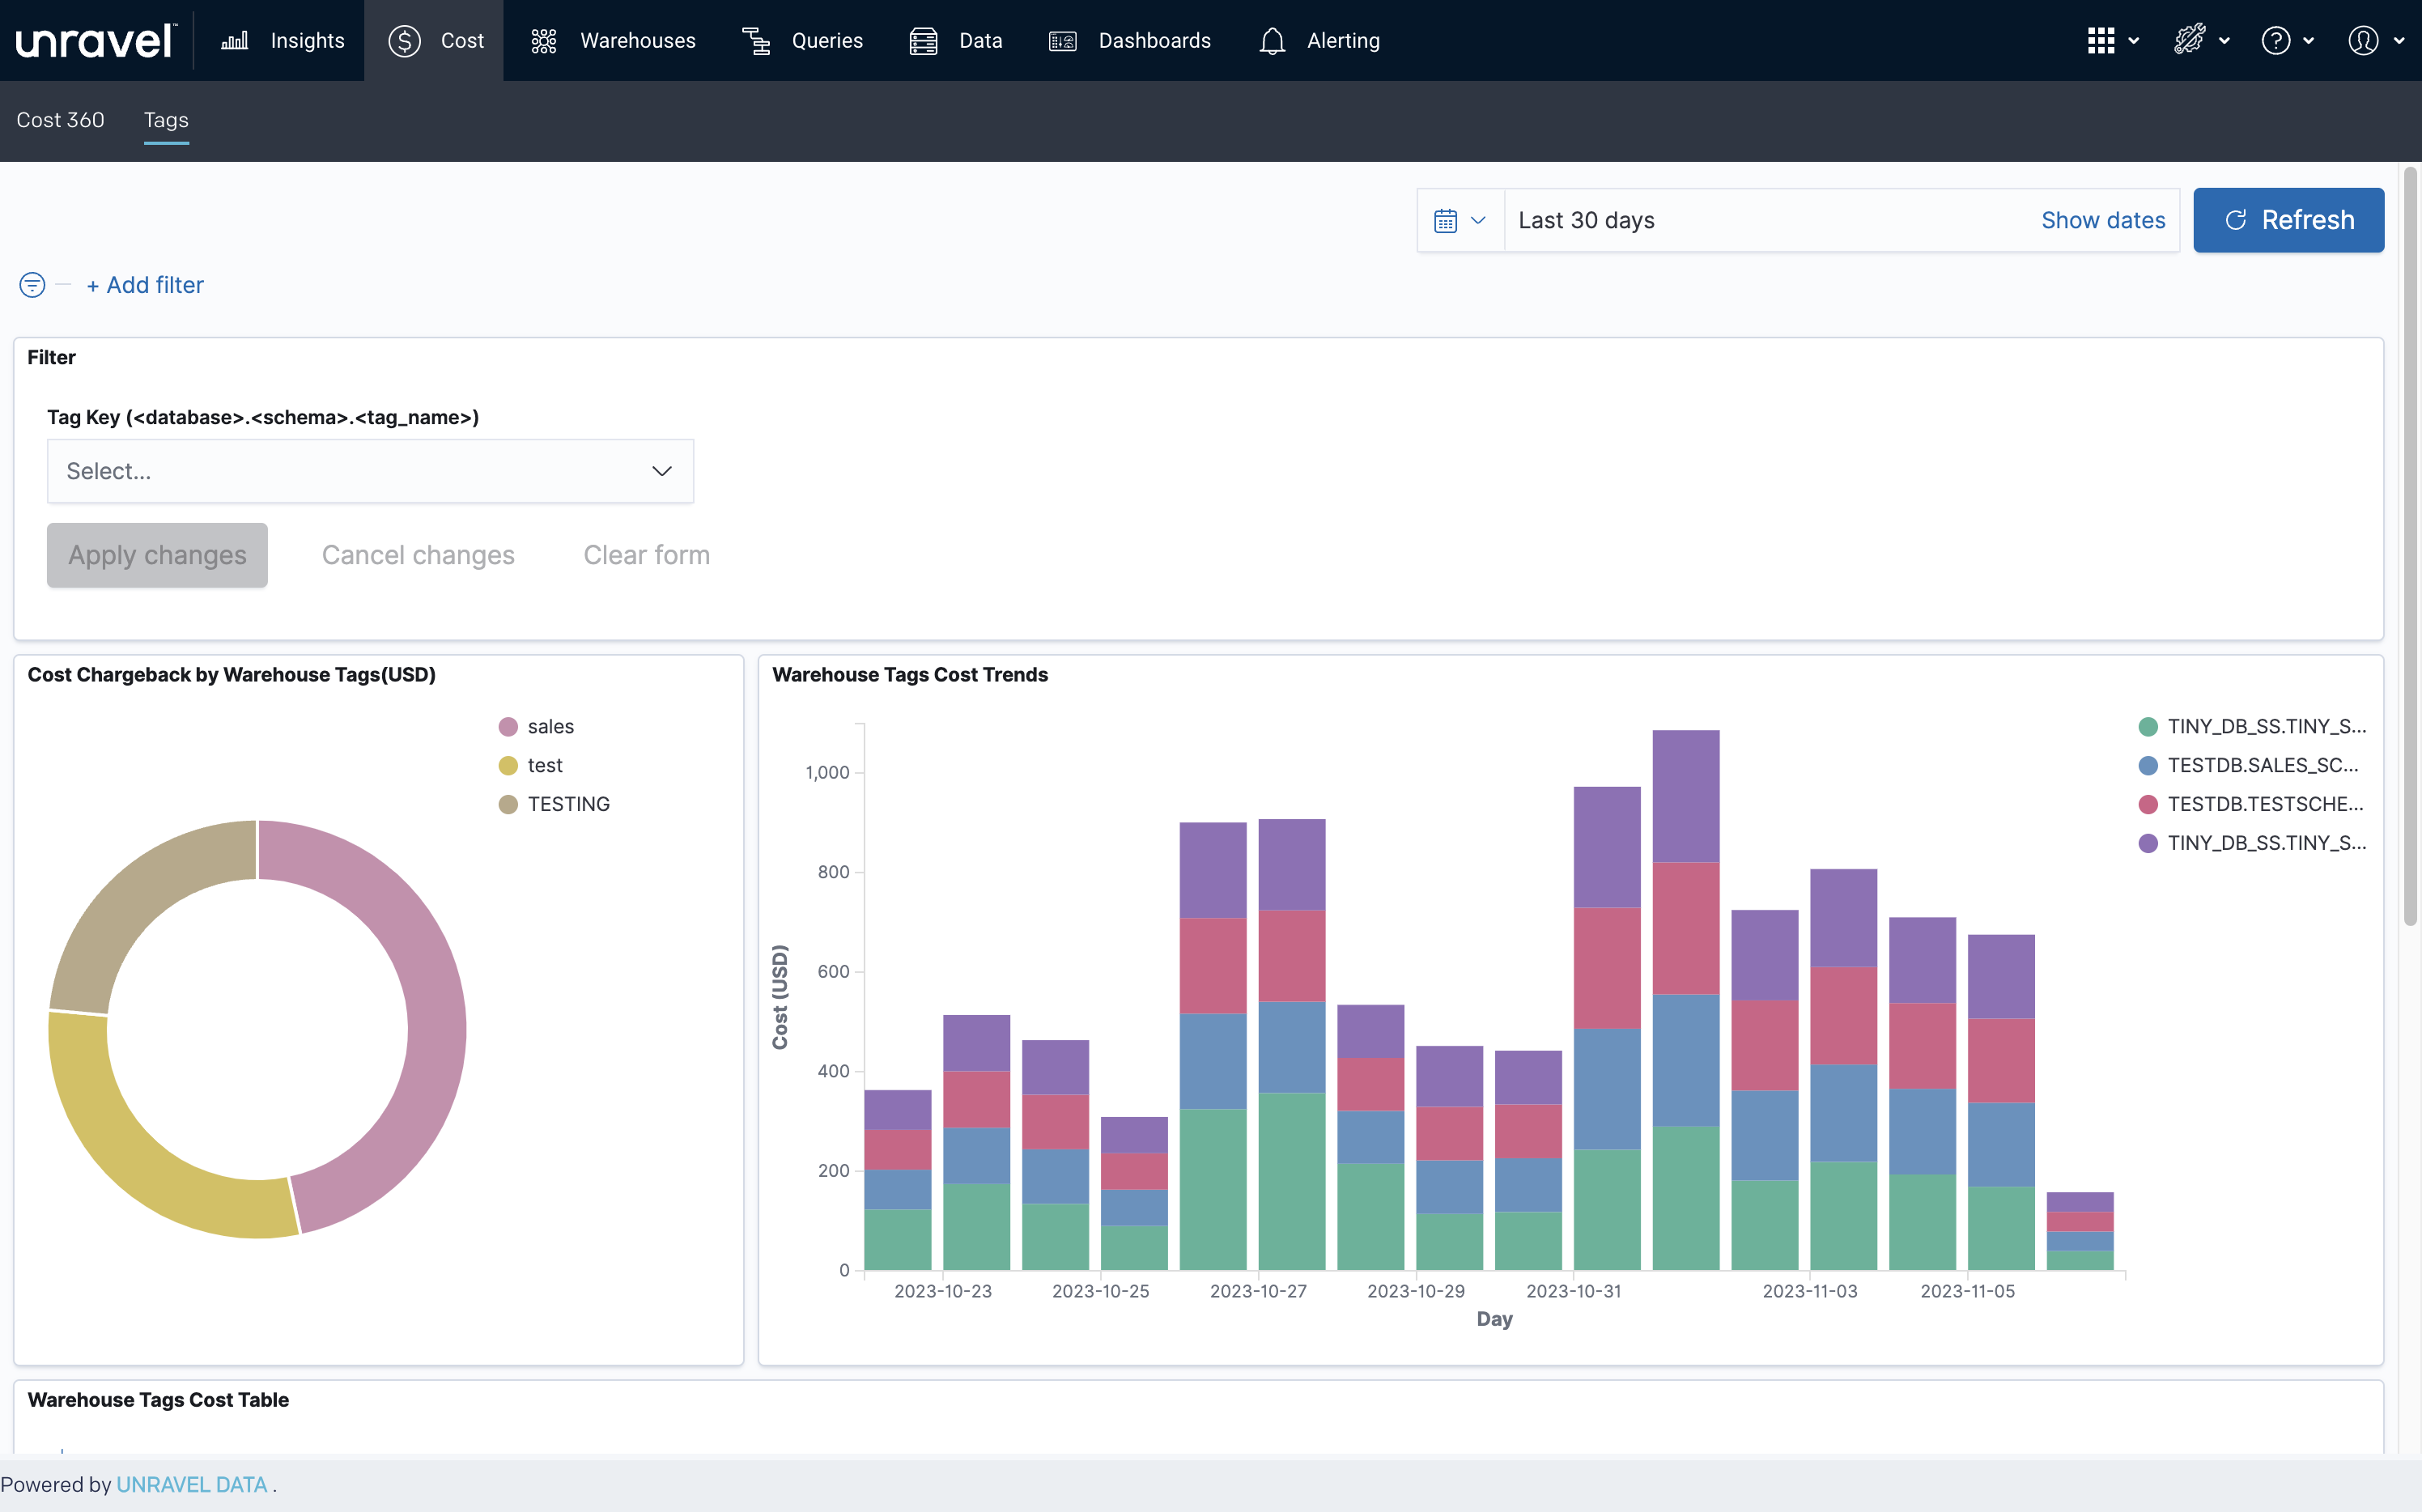Expand the Tag Key Select dropdown
Viewport: 2422px width, 1512px height.
370,471
